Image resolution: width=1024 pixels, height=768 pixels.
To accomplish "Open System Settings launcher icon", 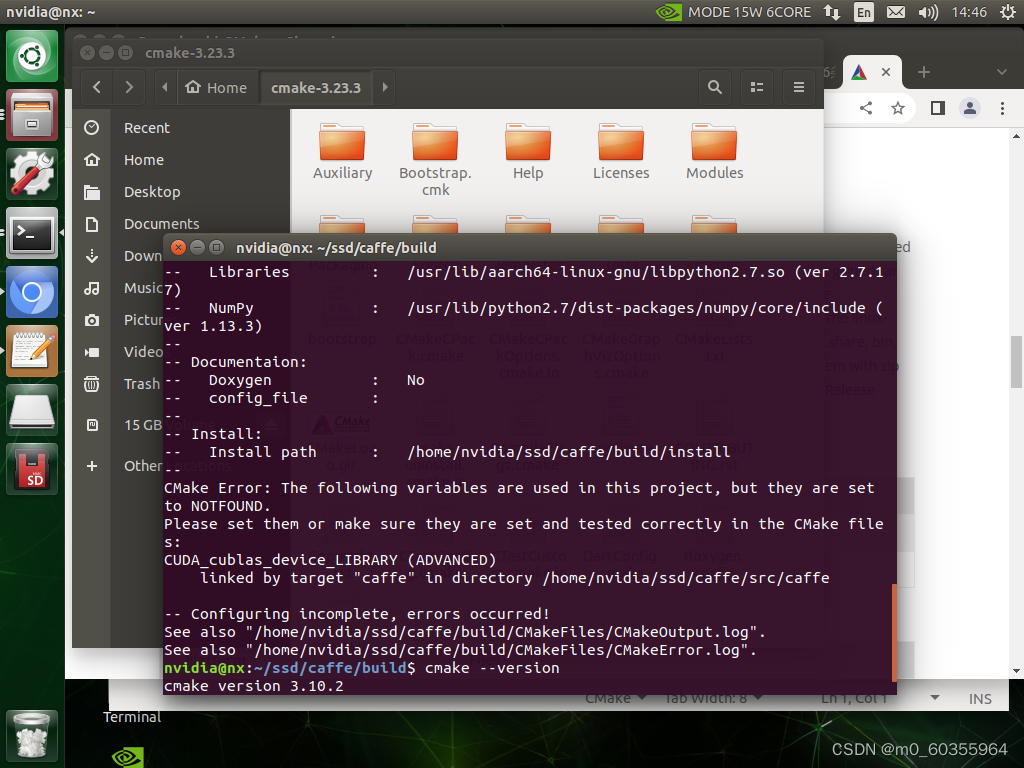I will click(32, 174).
